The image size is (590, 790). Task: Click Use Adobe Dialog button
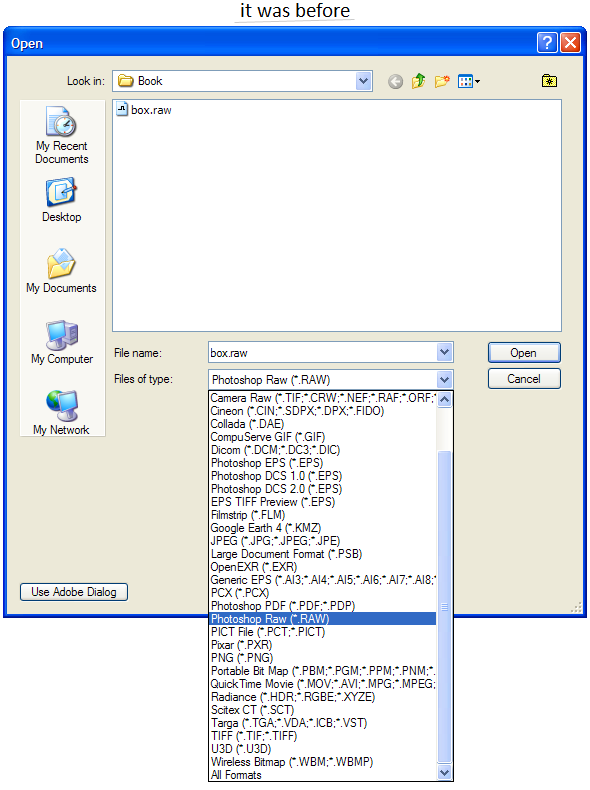coord(74,591)
